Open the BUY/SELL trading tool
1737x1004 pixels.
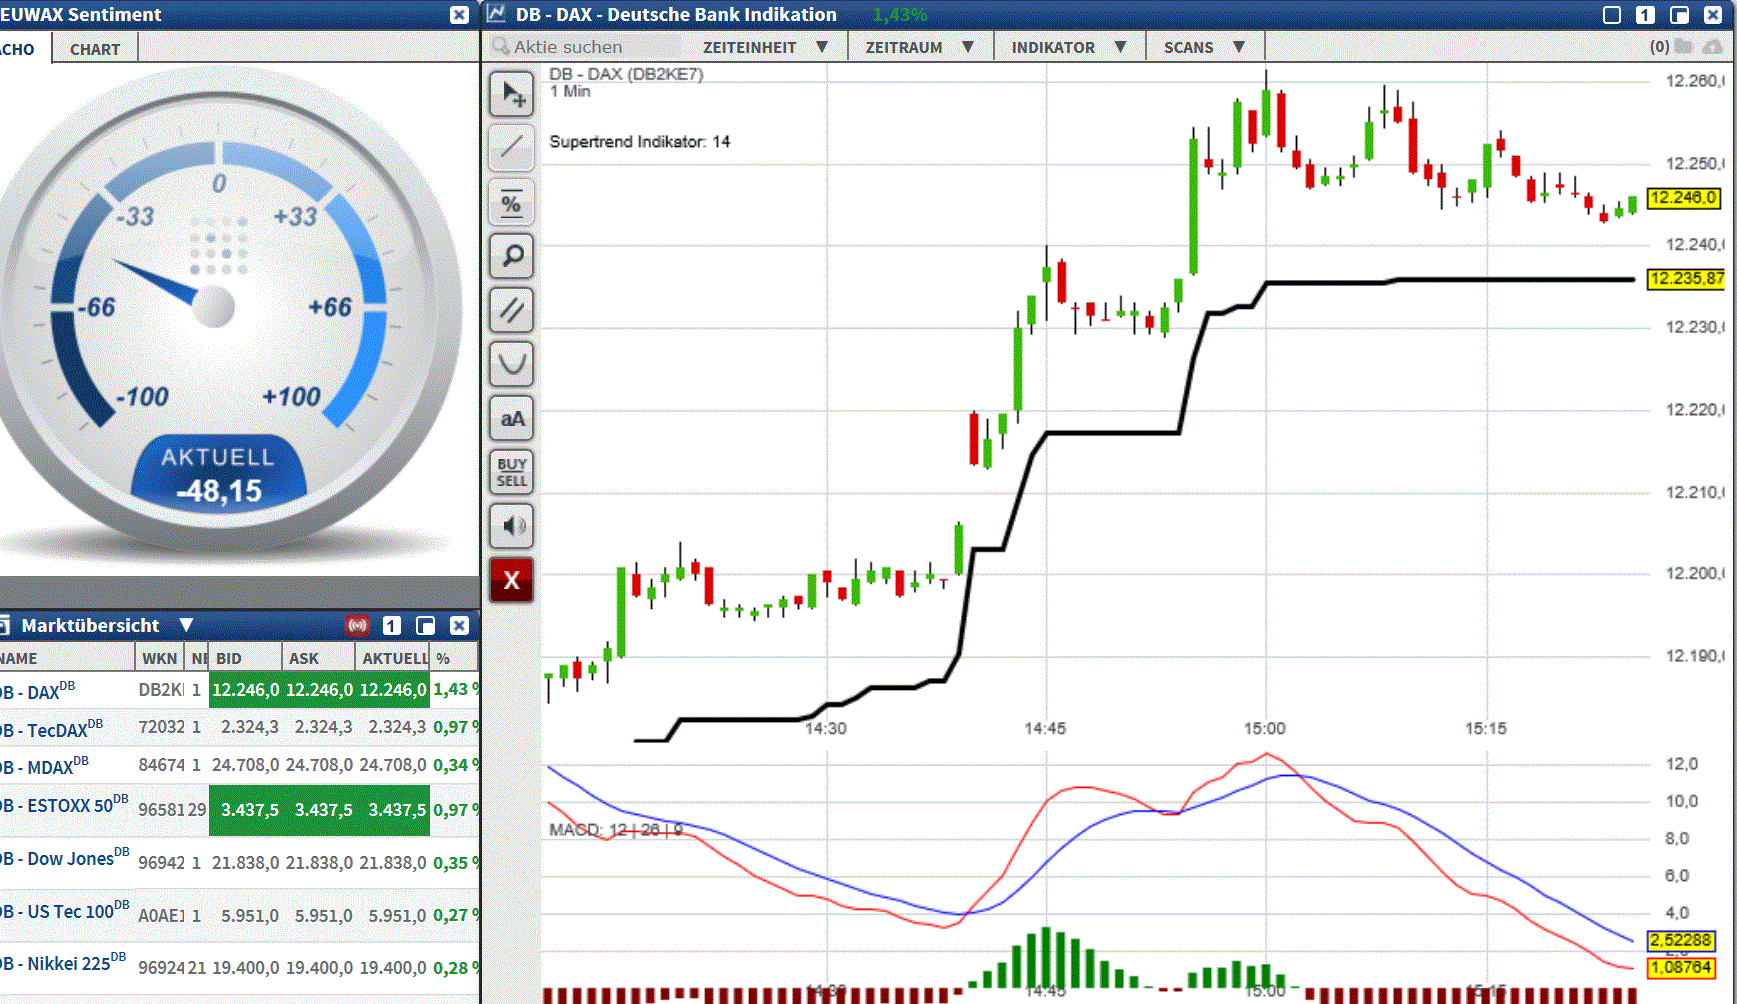[511, 472]
